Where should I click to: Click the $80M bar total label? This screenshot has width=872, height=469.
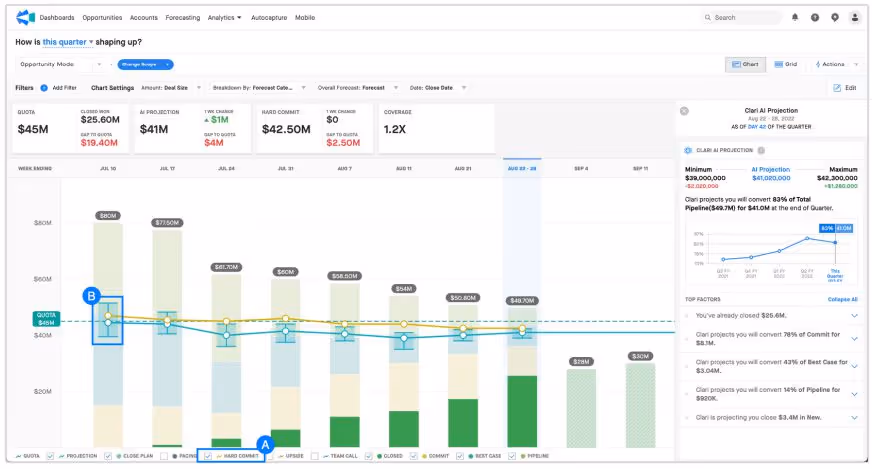coord(108,216)
